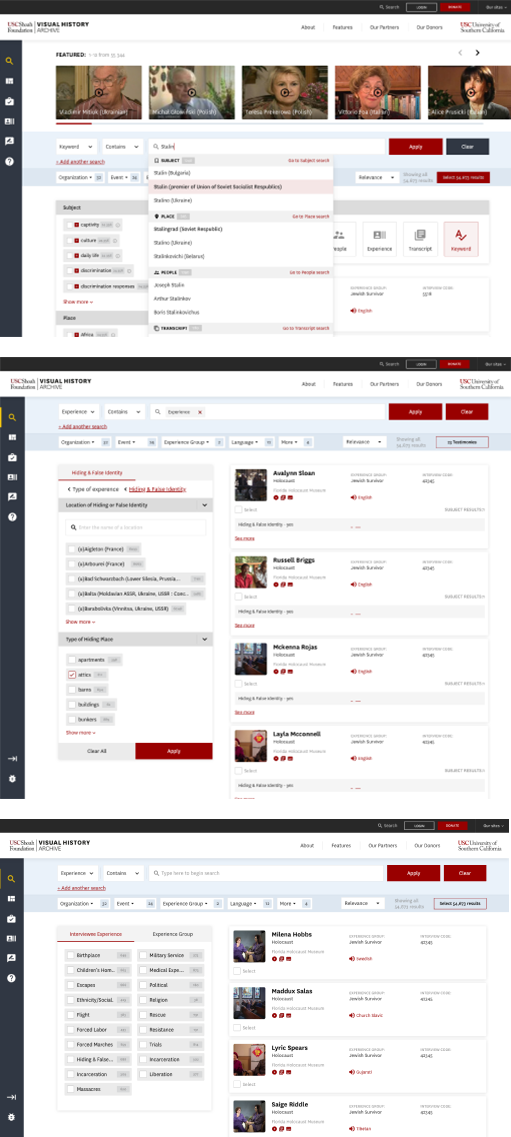The height and width of the screenshot is (1137, 511).
Task: Click audio language icon for Avalynn Sloan
Action: [x=353, y=497]
